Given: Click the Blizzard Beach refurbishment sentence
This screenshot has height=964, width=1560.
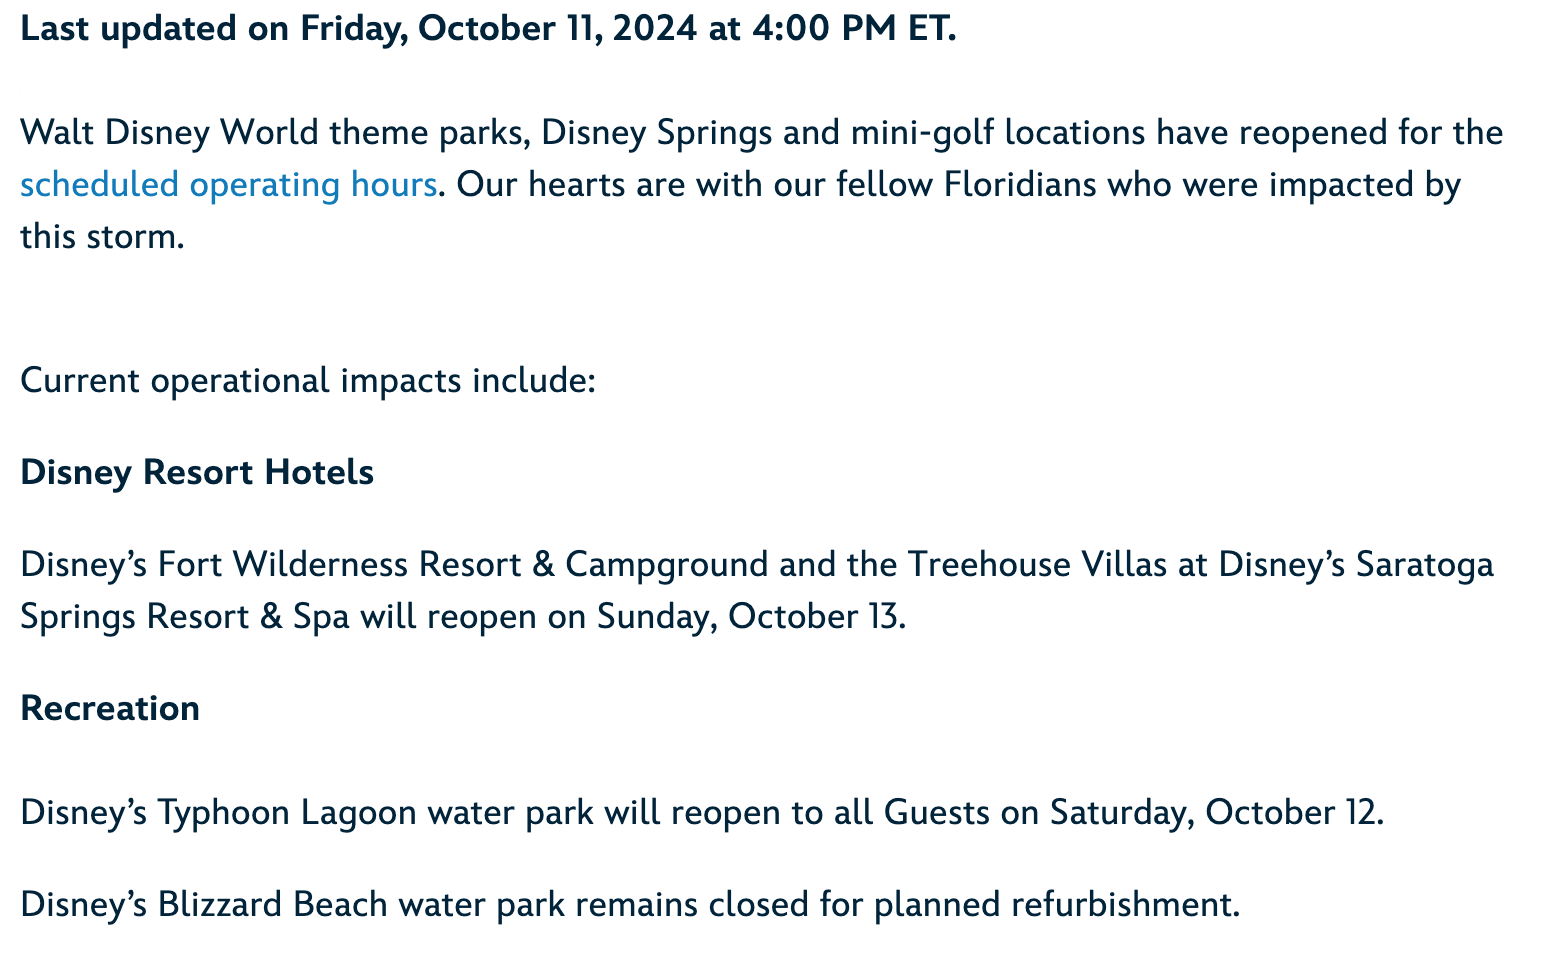Looking at the screenshot, I should tap(630, 904).
